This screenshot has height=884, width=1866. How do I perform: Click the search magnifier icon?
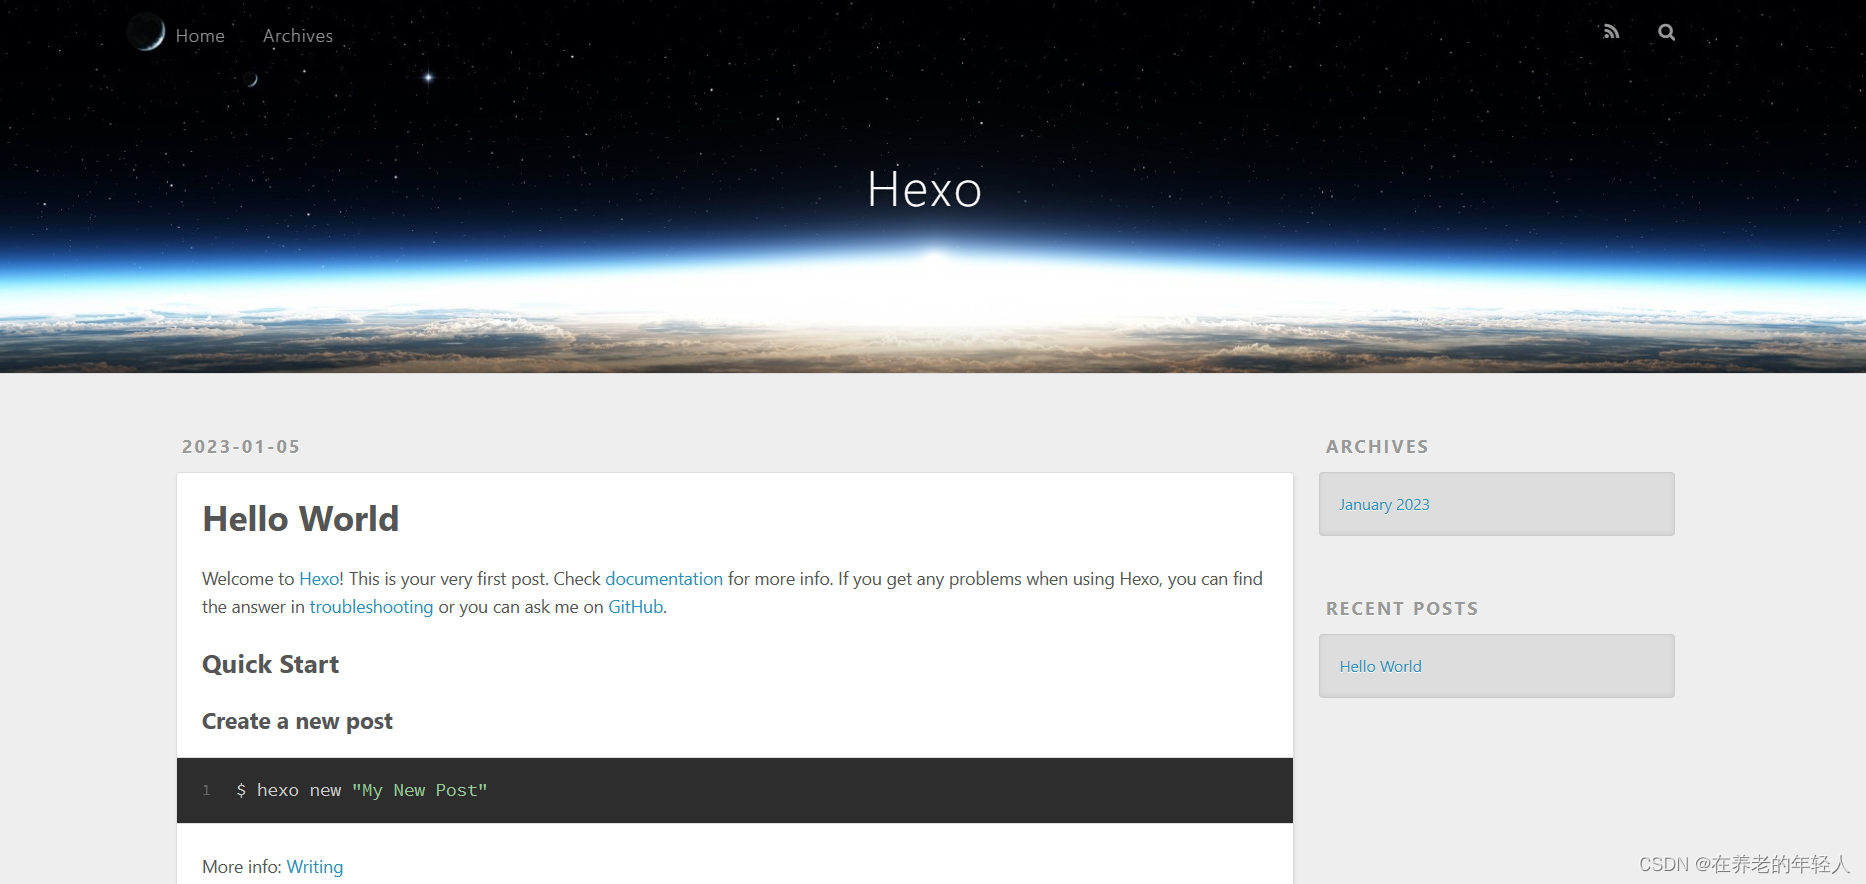coord(1666,32)
